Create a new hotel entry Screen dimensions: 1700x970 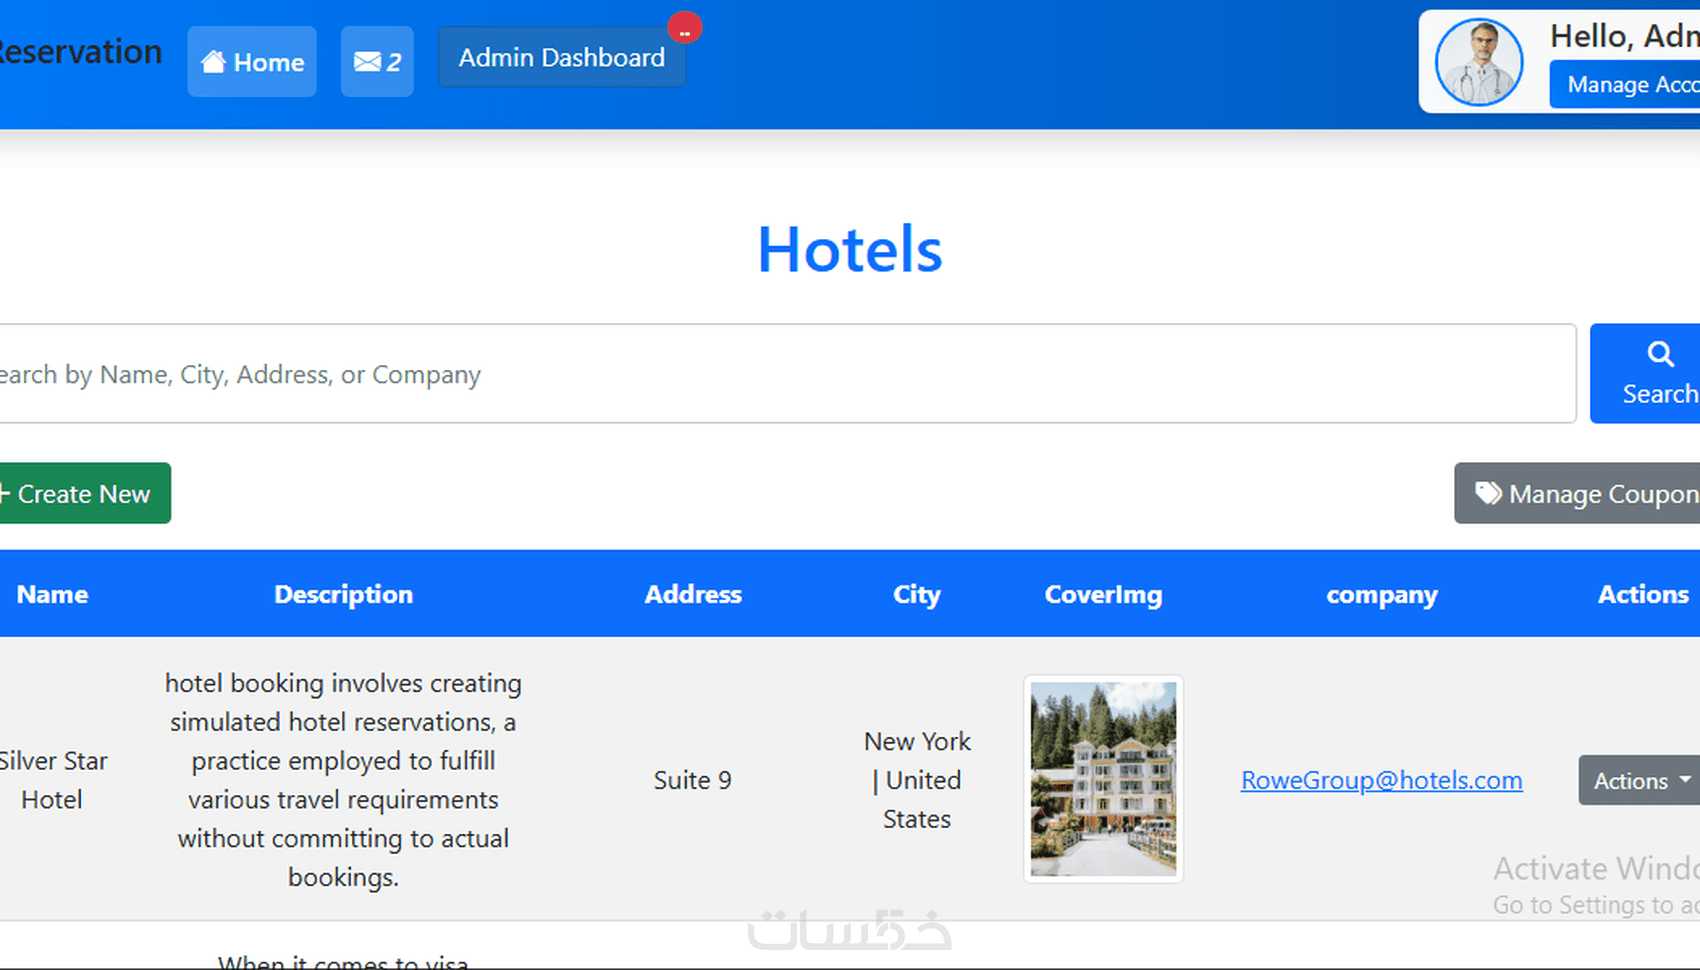(x=85, y=493)
